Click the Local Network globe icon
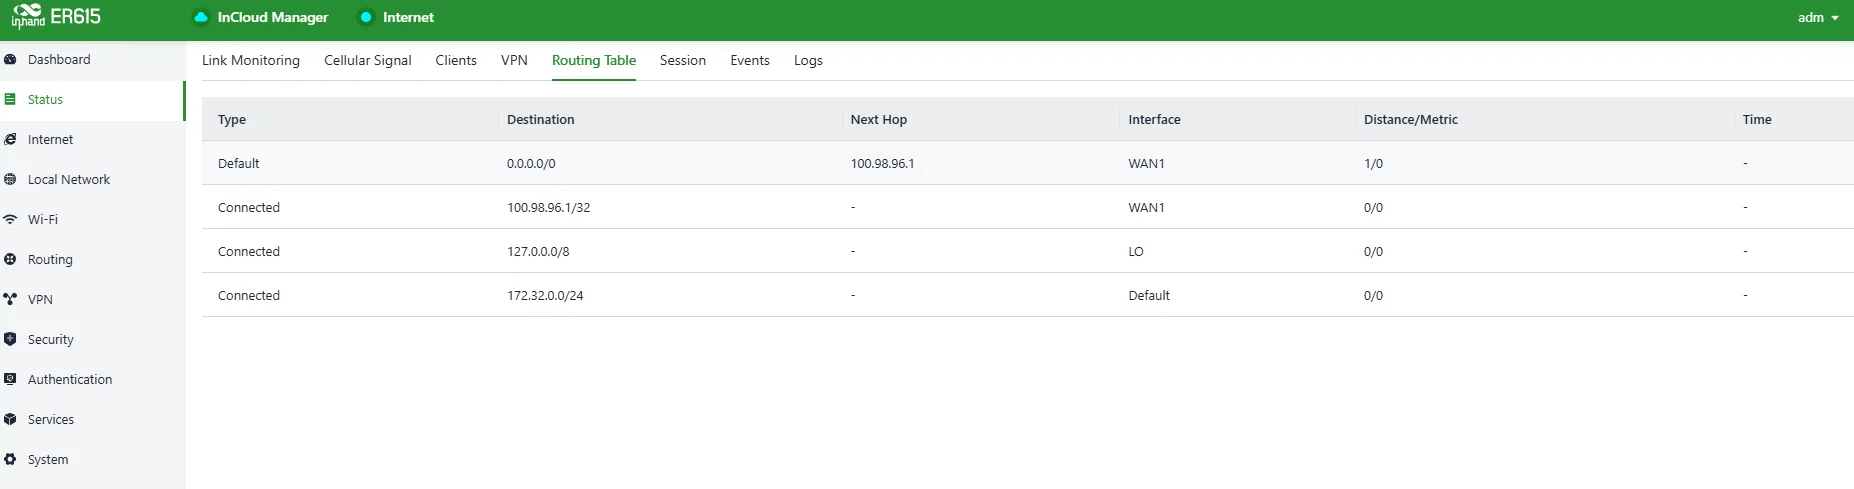Image resolution: width=1854 pixels, height=489 pixels. coord(10,179)
